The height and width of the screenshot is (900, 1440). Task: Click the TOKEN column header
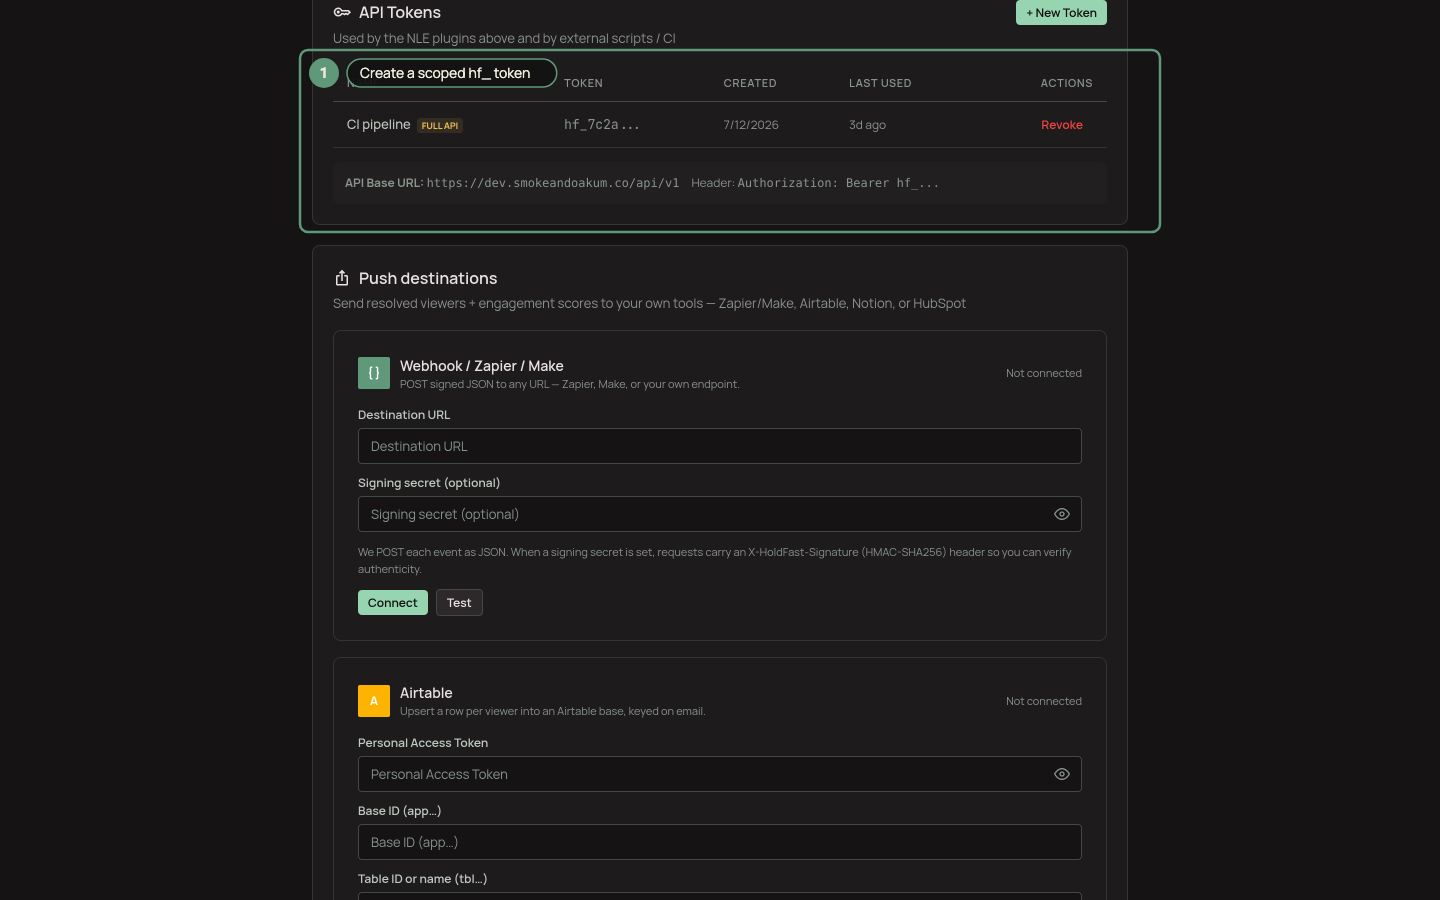click(583, 83)
